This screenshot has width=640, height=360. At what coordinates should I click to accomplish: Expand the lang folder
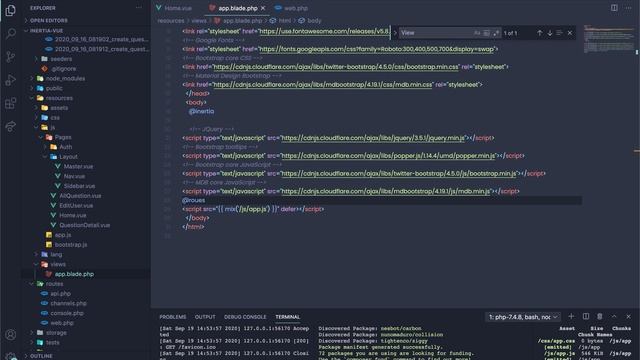[56, 254]
